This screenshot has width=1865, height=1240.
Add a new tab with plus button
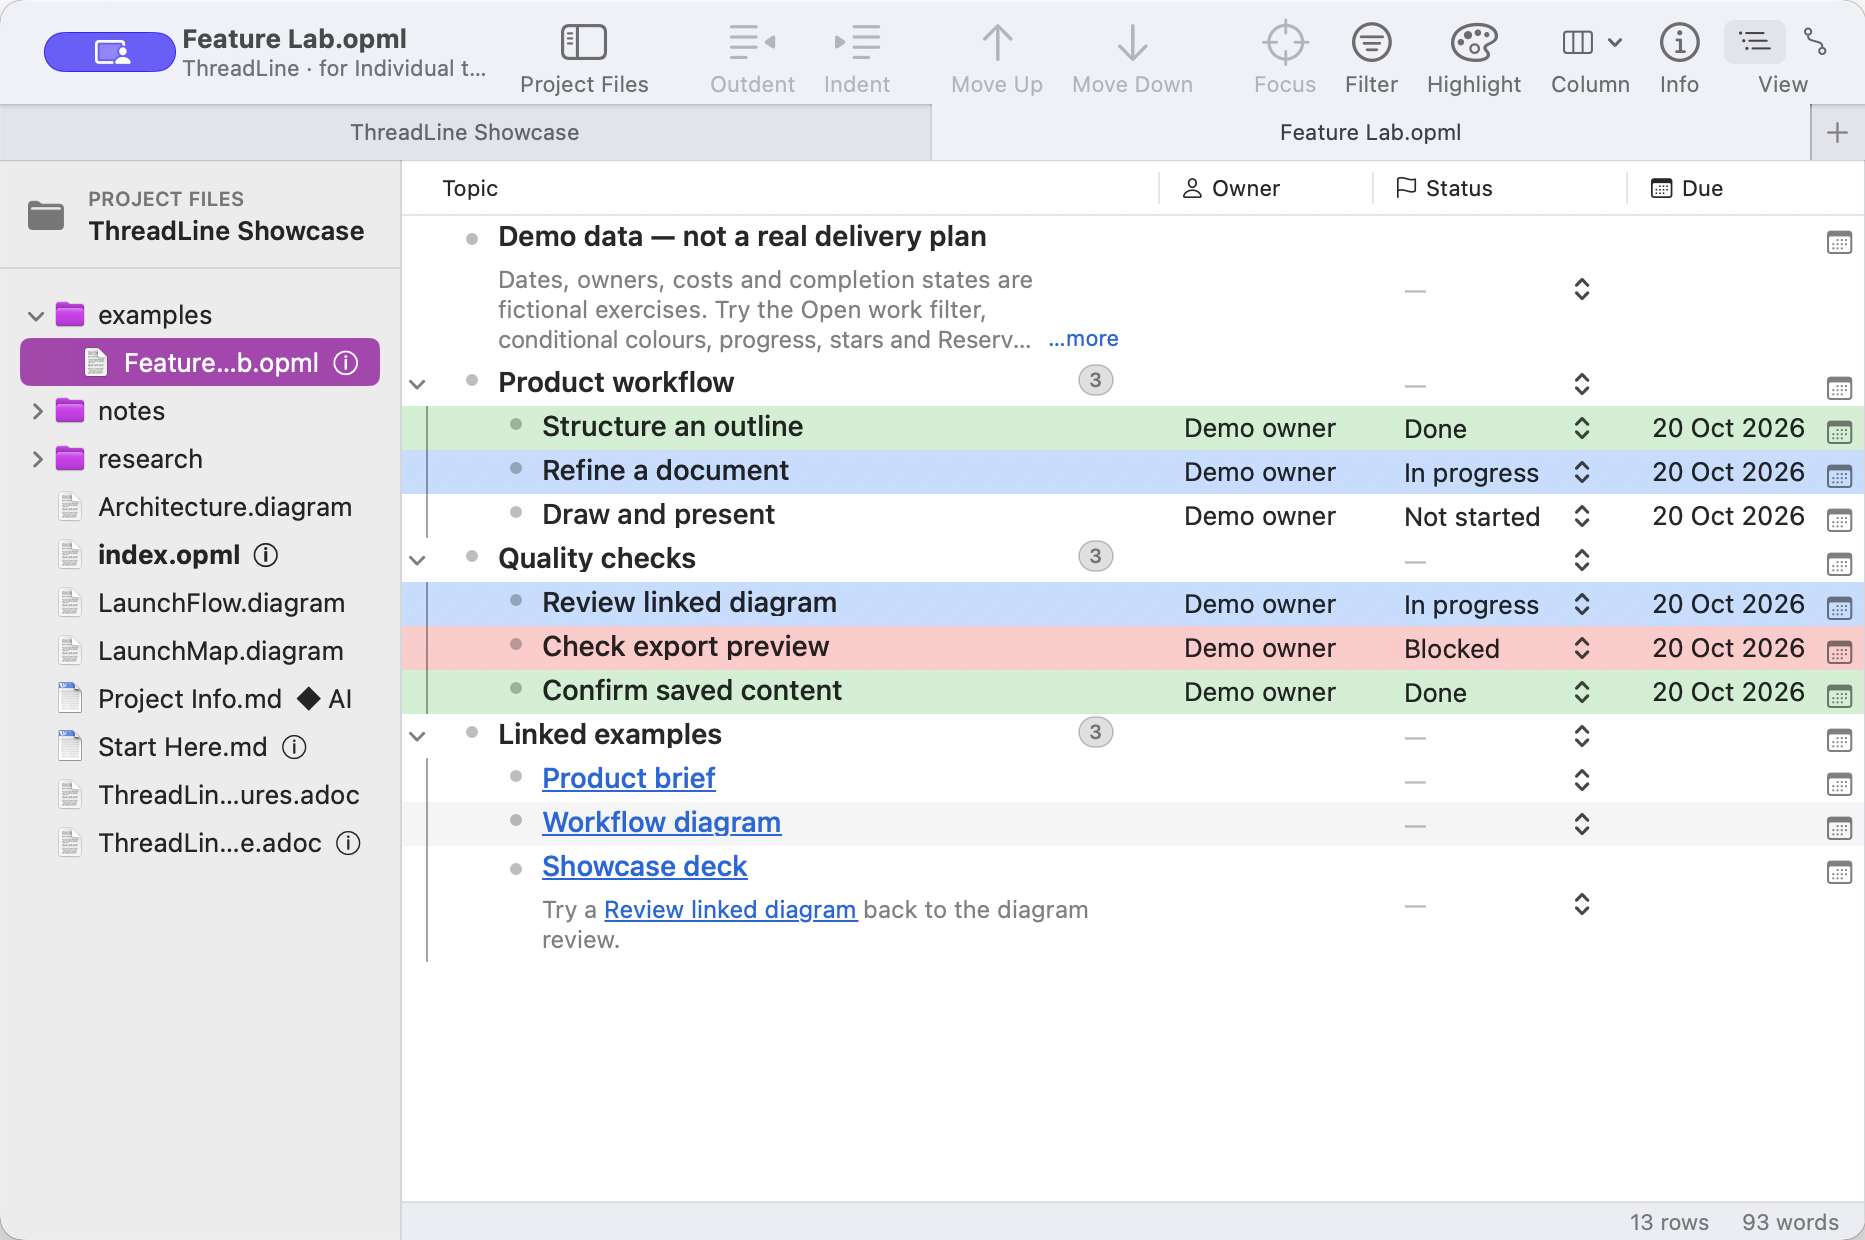click(x=1837, y=133)
